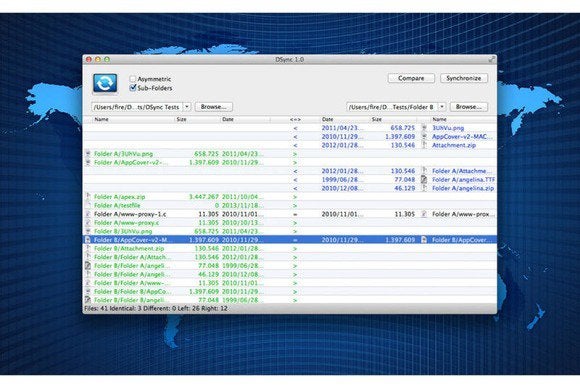580x388 pixels.
Task: Click the Compare button
Action: (x=411, y=78)
